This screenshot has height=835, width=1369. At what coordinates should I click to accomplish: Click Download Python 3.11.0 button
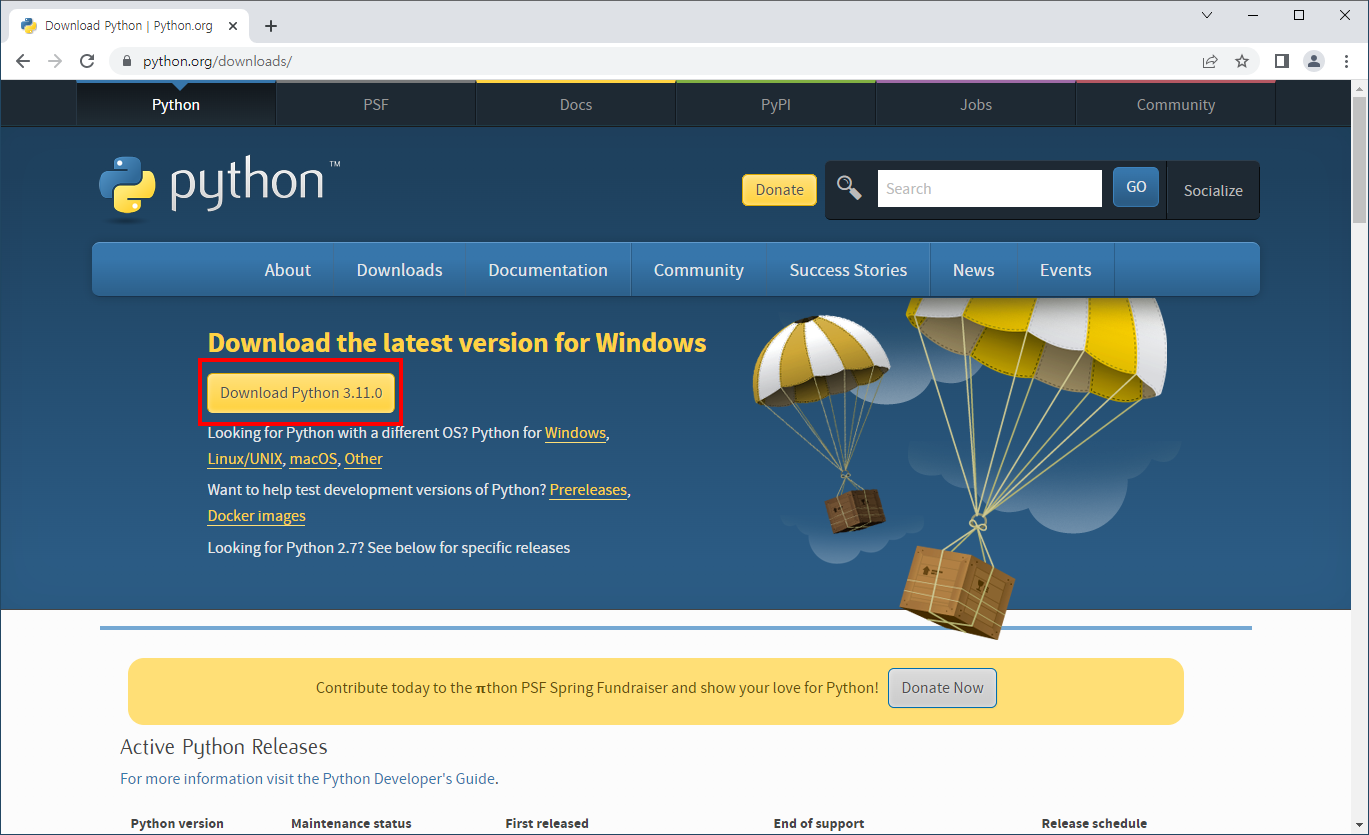[301, 393]
